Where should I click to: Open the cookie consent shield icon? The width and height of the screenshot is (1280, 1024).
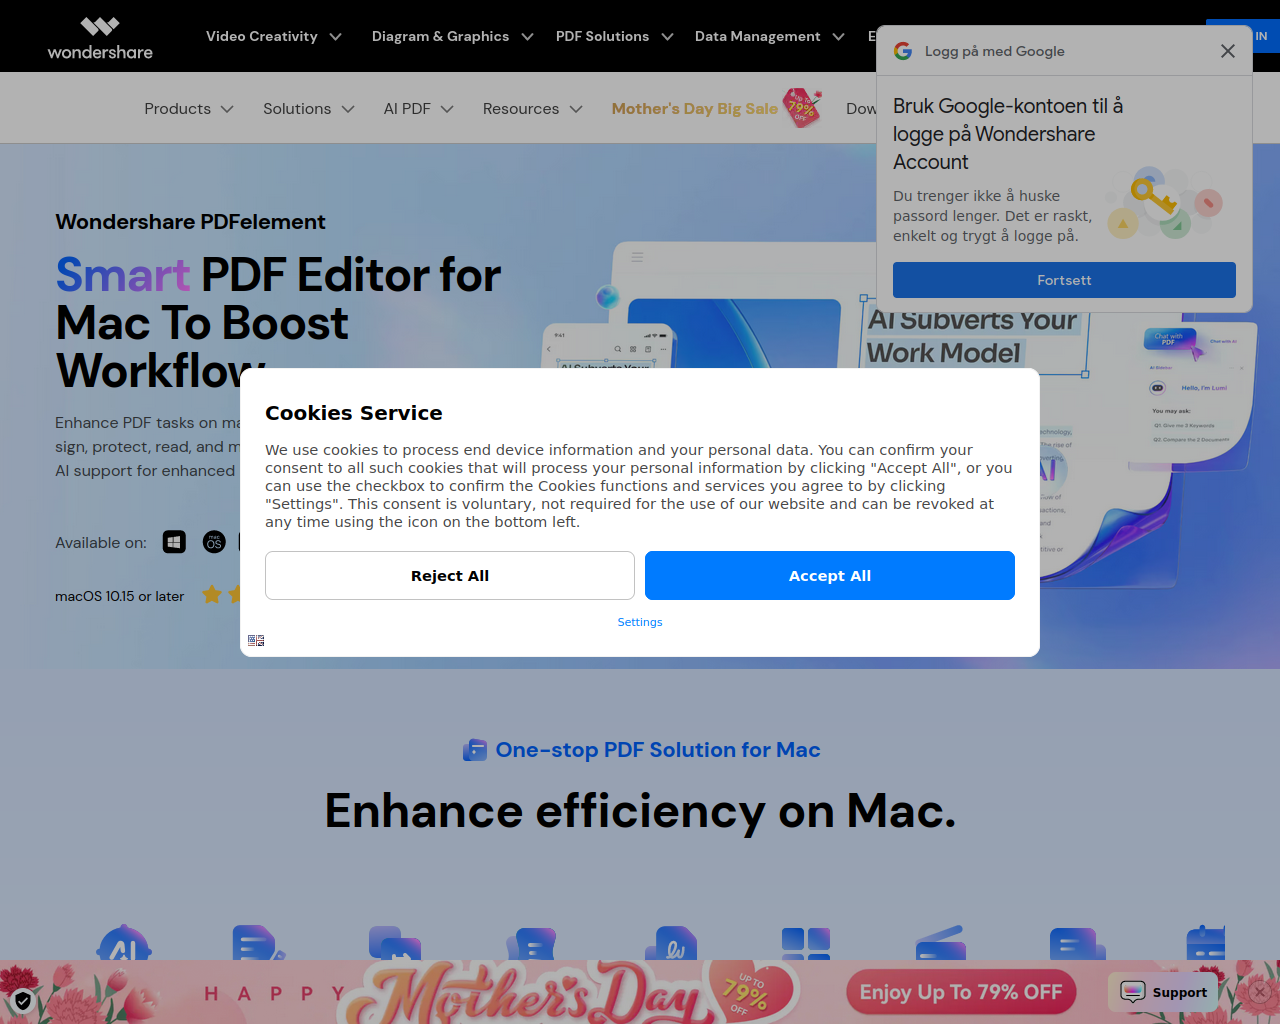[23, 1000]
